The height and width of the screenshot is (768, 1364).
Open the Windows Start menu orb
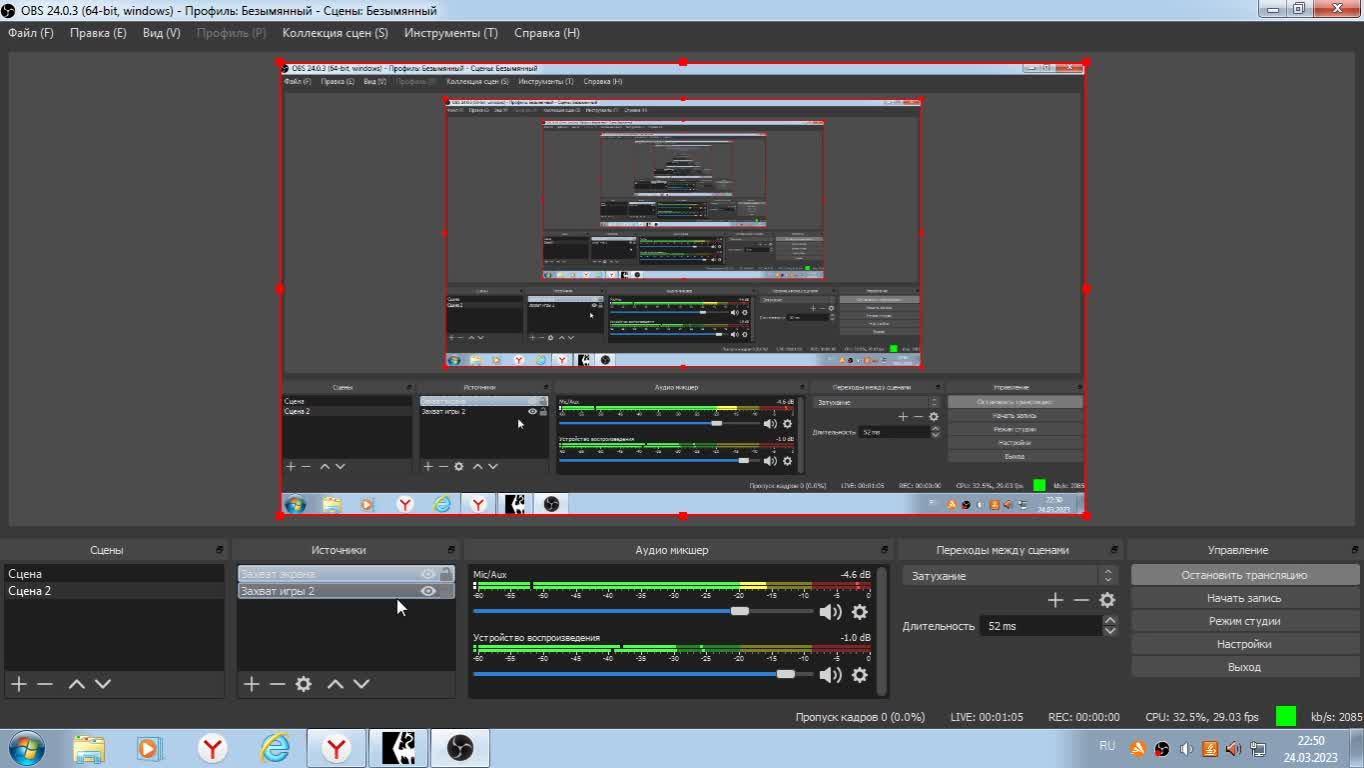[26, 748]
